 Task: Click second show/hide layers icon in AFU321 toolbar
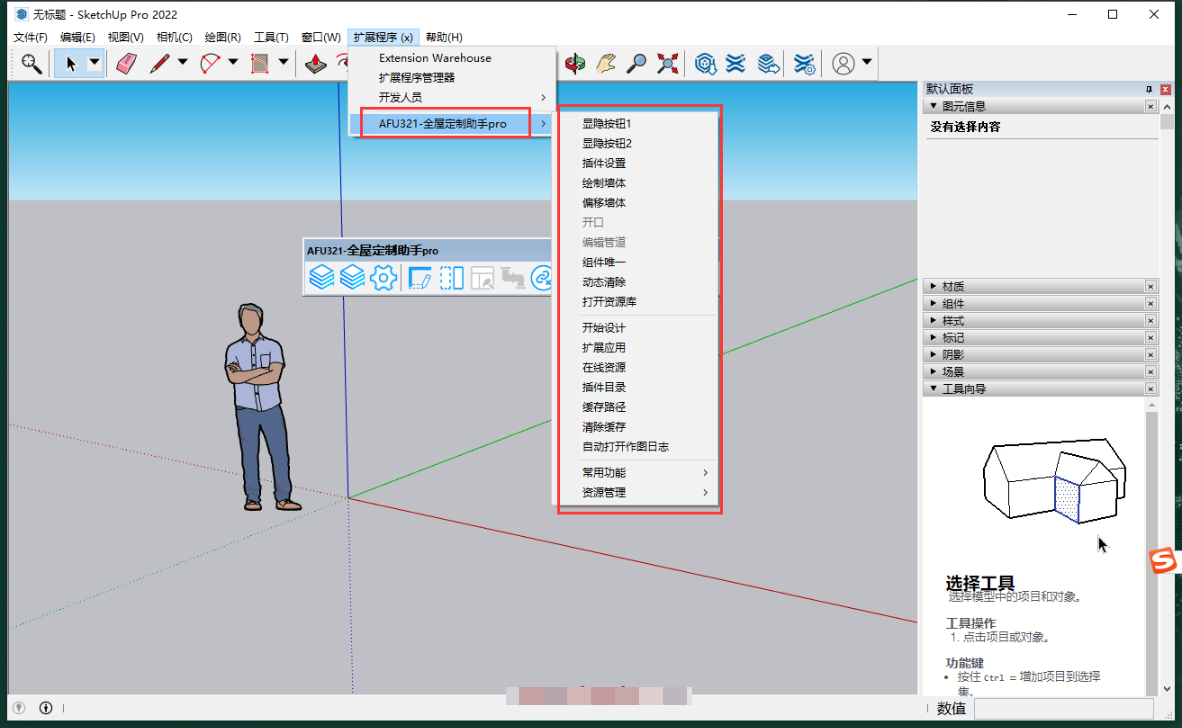pyautogui.click(x=352, y=277)
